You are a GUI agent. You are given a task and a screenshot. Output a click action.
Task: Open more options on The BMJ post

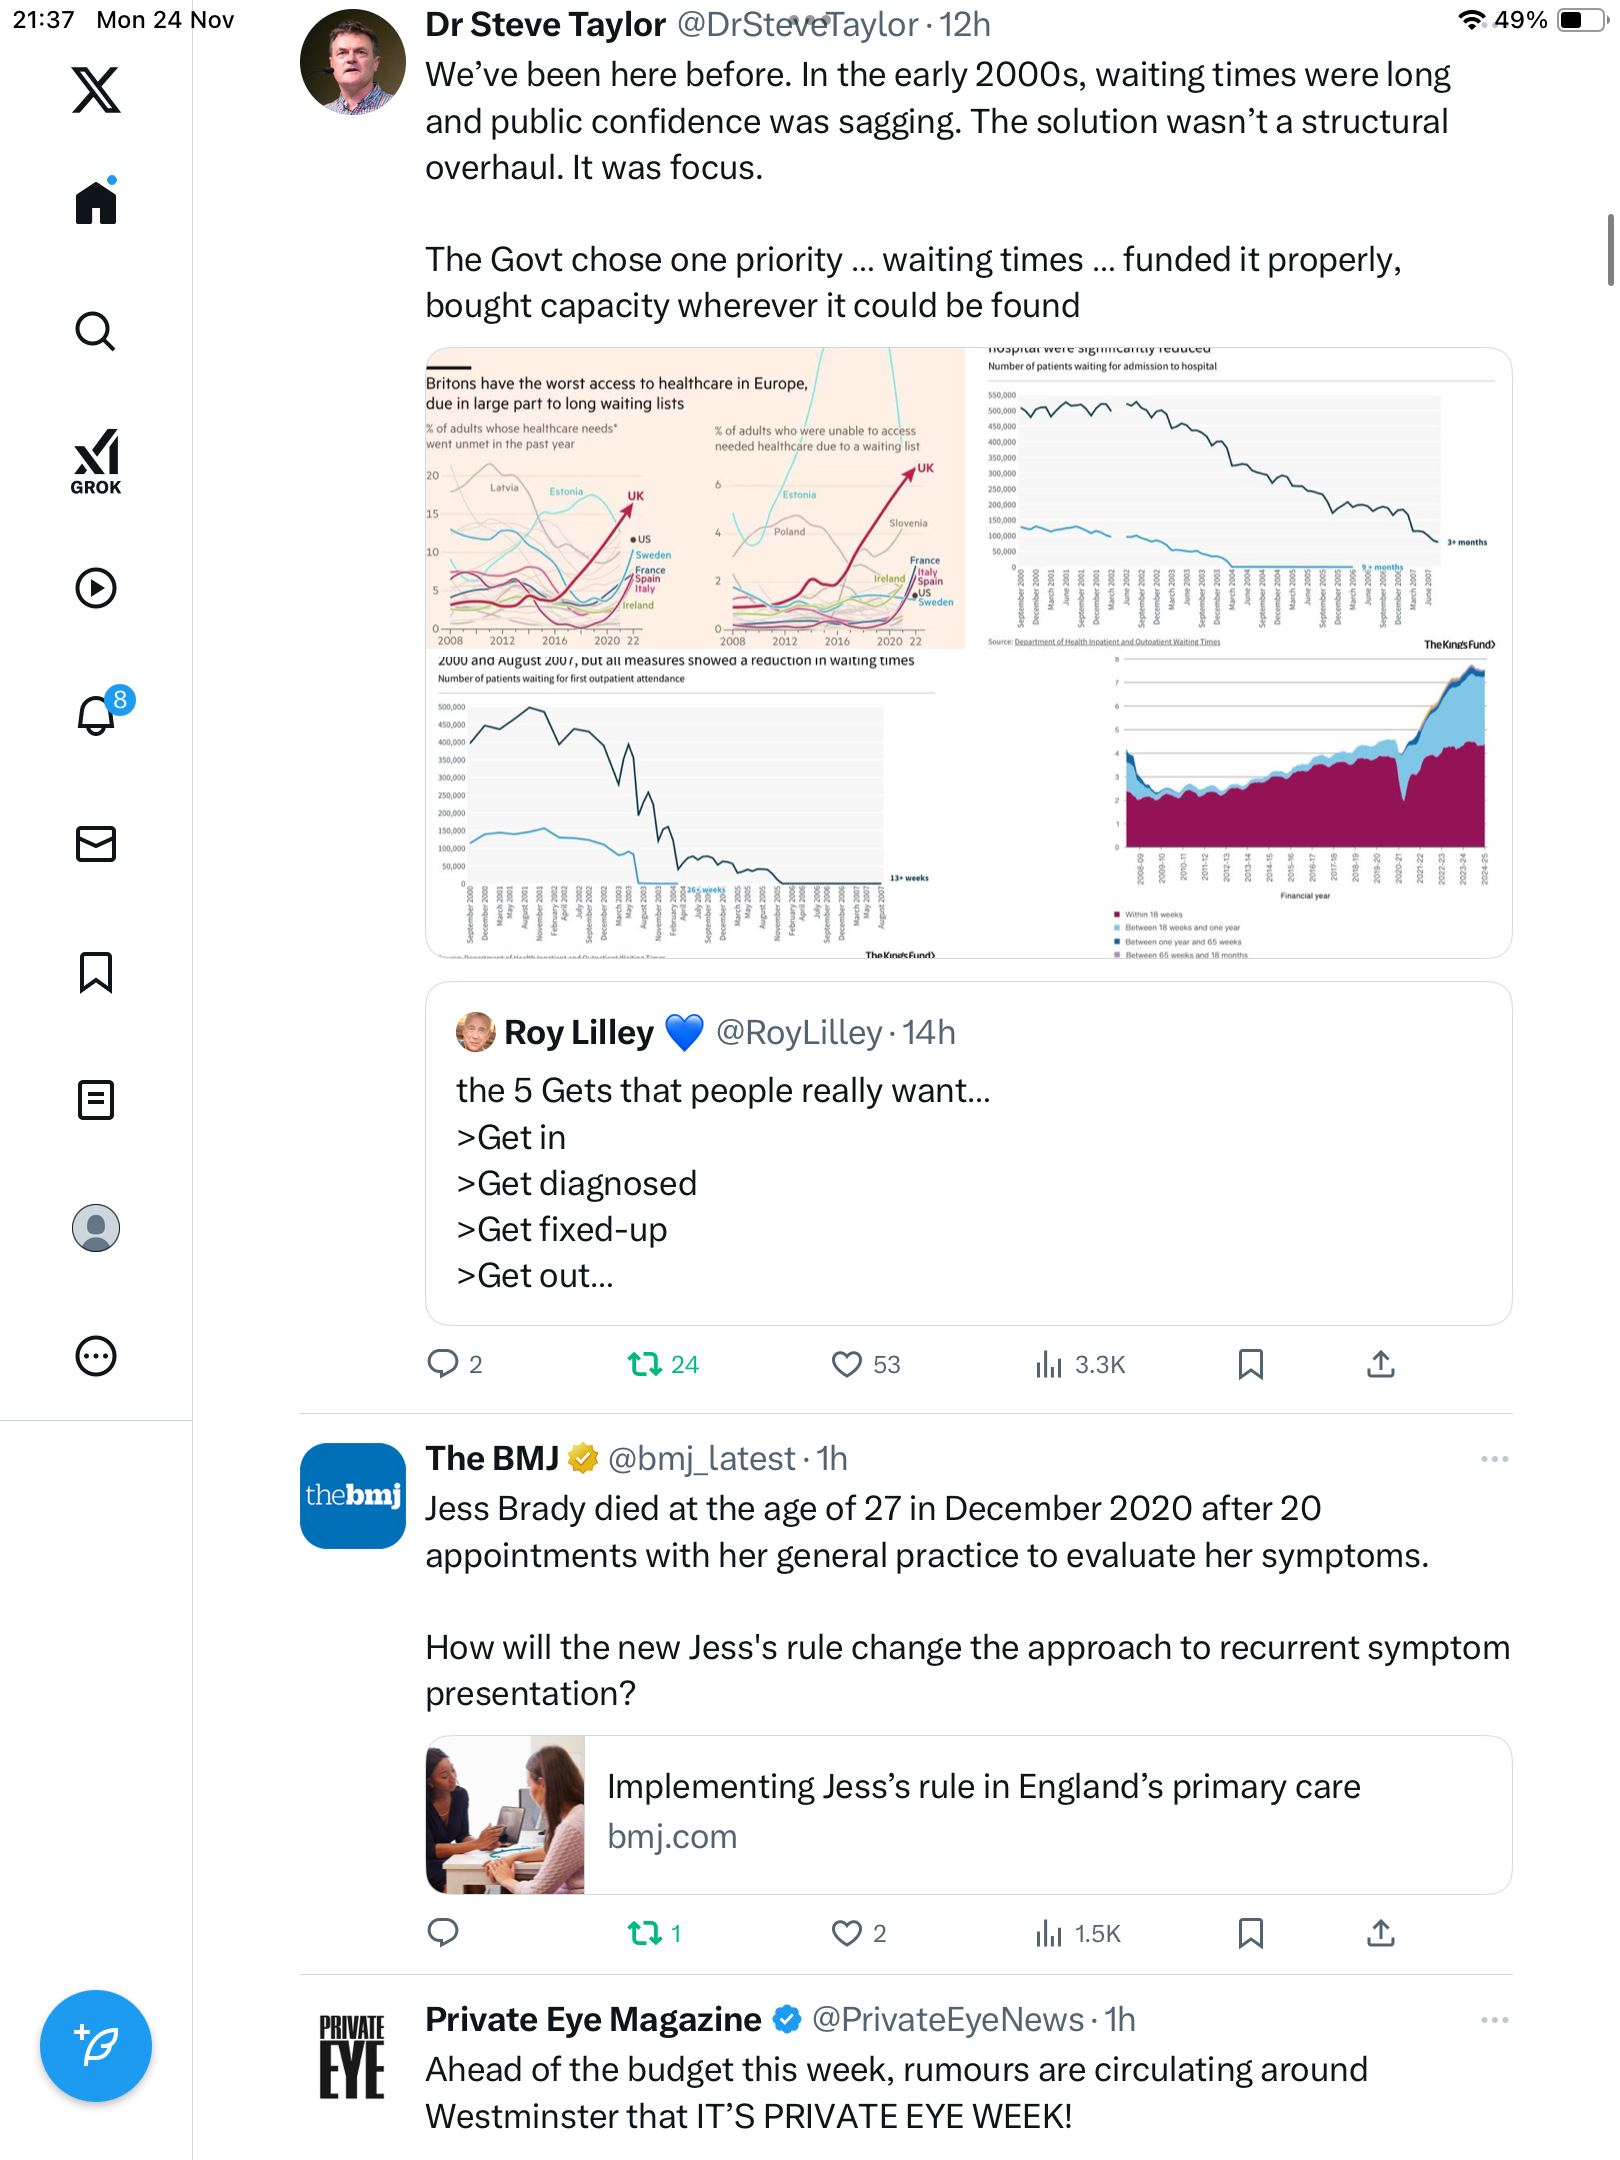1494,1459
